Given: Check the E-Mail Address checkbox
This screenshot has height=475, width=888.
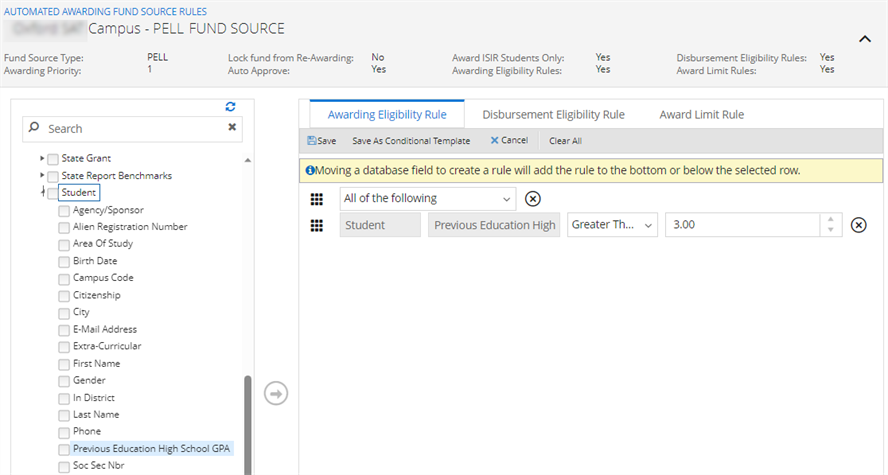Looking at the screenshot, I should pos(64,330).
